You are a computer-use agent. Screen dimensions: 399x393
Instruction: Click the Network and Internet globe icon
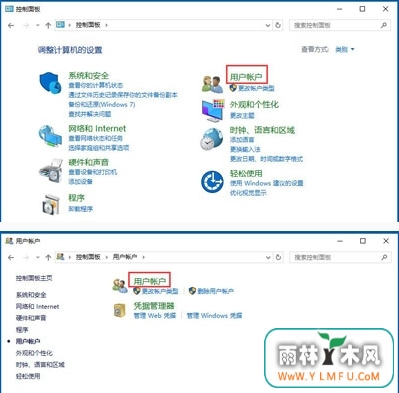[x=50, y=136]
